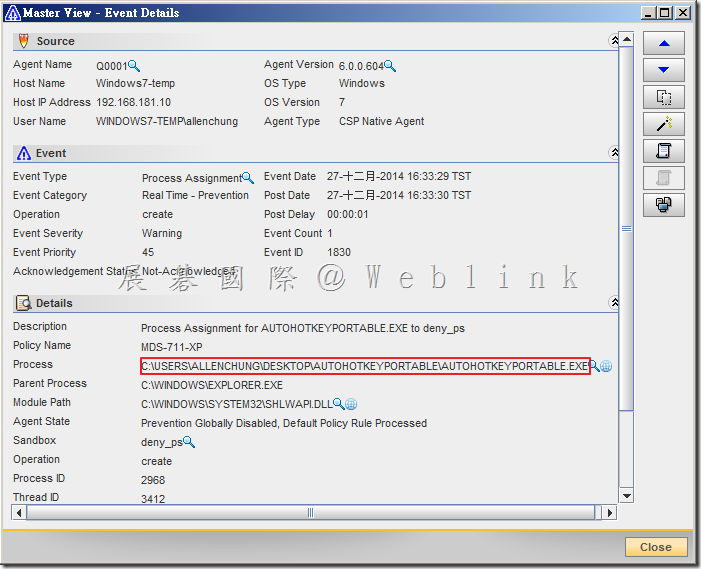The image size is (701, 569).
Task: Click the Event ID value 1830
Action: click(339, 253)
